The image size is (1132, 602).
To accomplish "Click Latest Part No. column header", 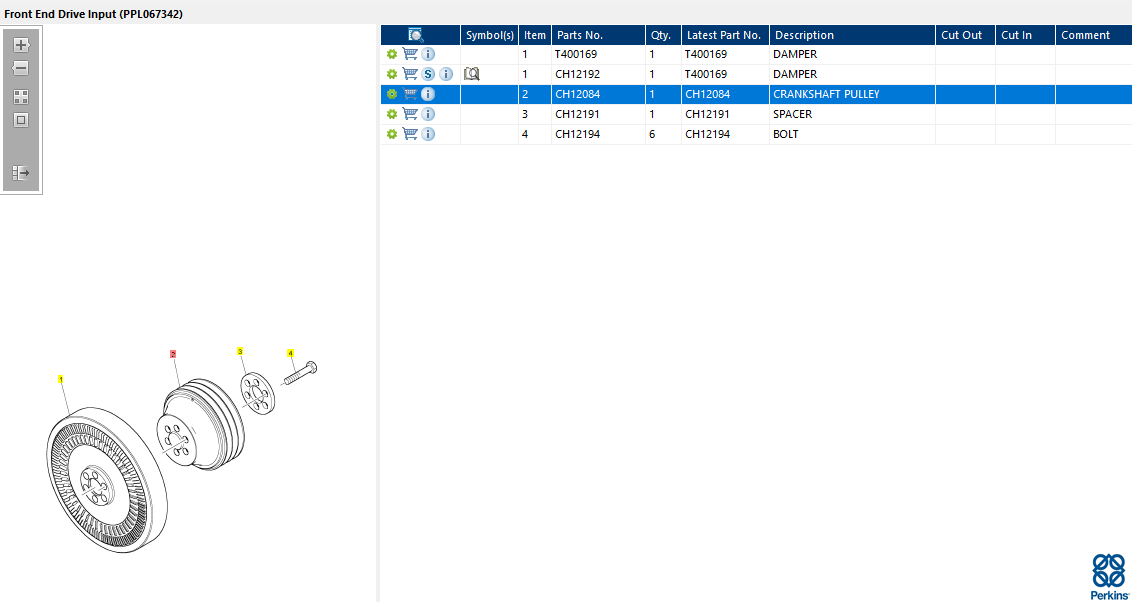I will coord(726,35).
